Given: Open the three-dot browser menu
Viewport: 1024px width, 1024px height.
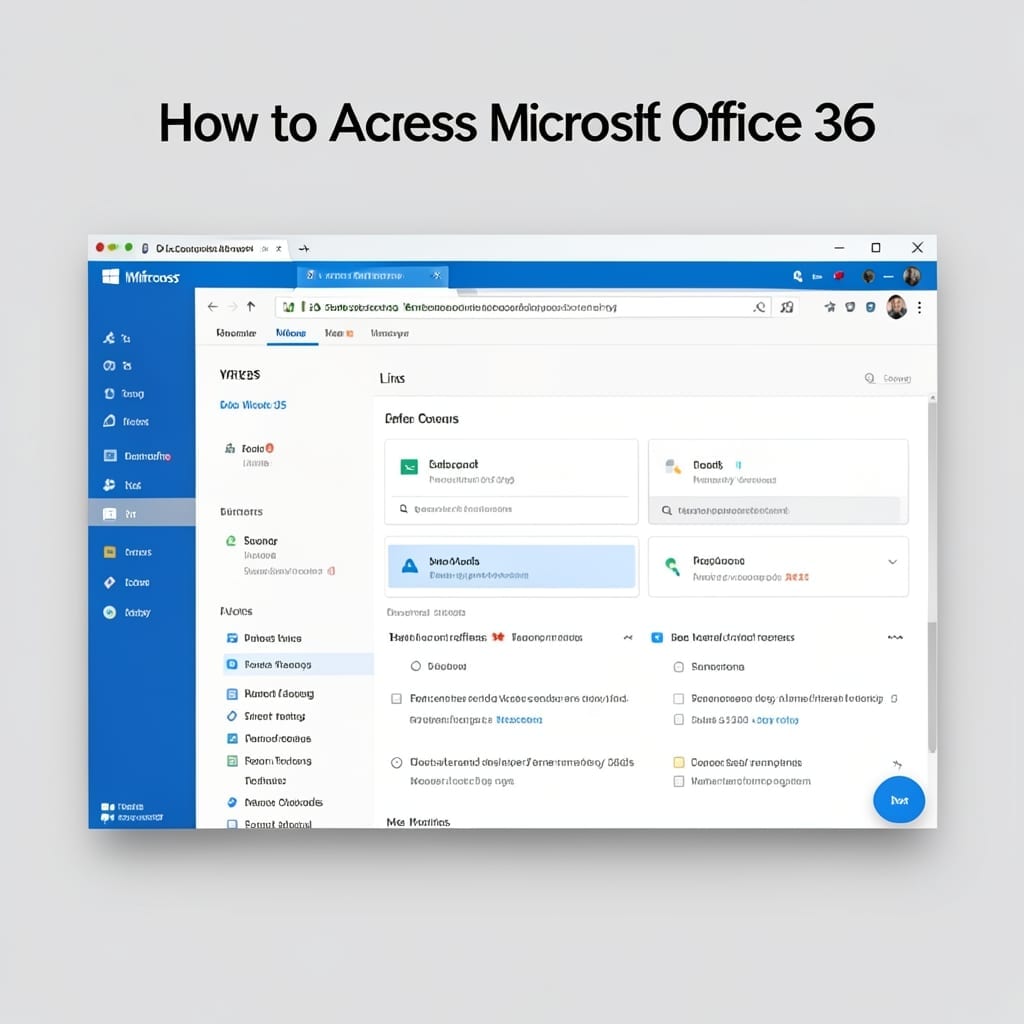Looking at the screenshot, I should [920, 307].
